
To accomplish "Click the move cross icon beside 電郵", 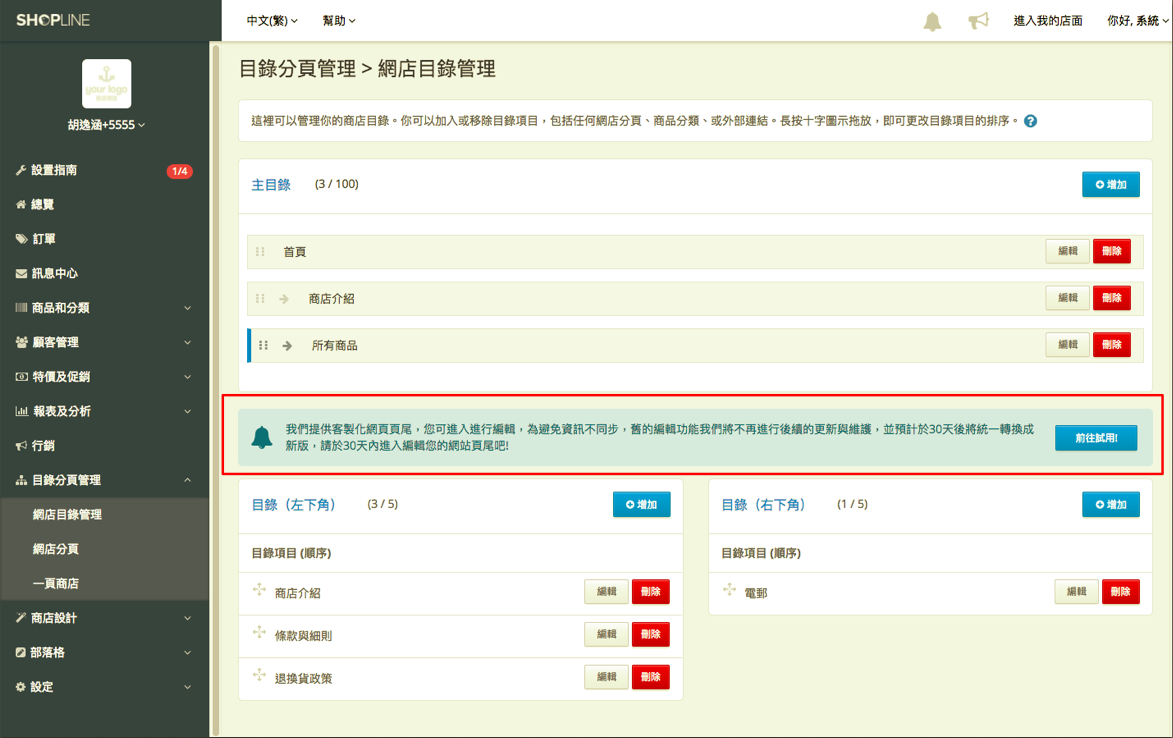I will [729, 590].
